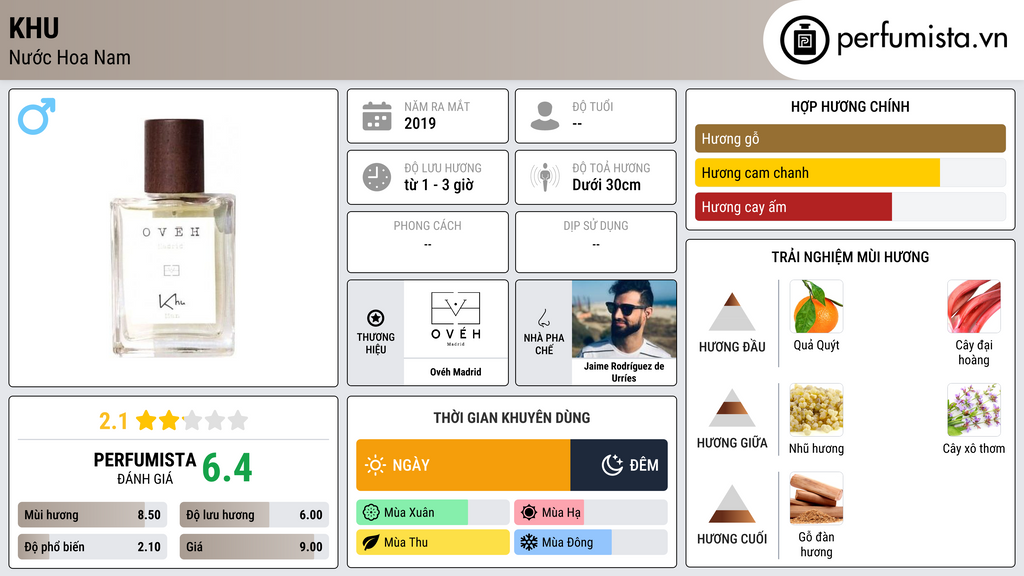The width and height of the screenshot is (1024, 576).
Task: Click the longevity value từ 1 - 3 giờ
Action: click(439, 185)
